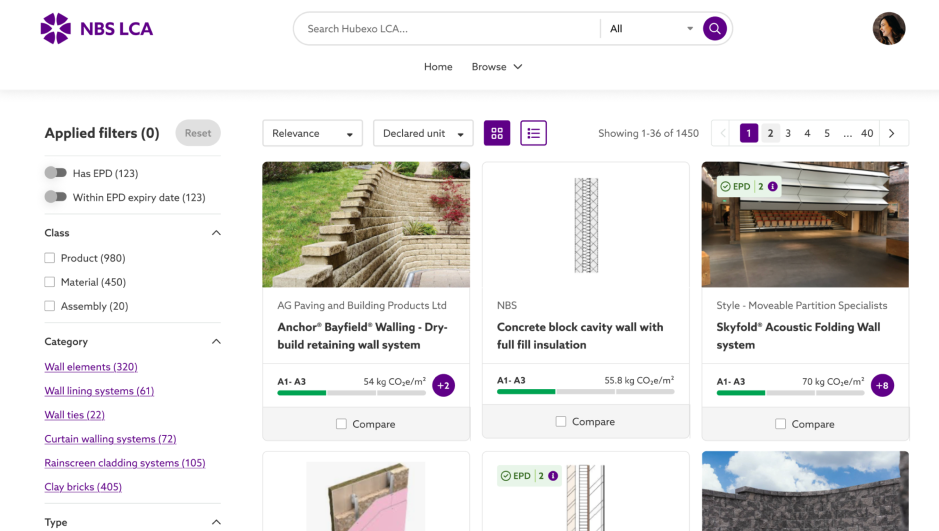
Task: Toggle the Has EPD switch
Action: [x=56, y=173]
